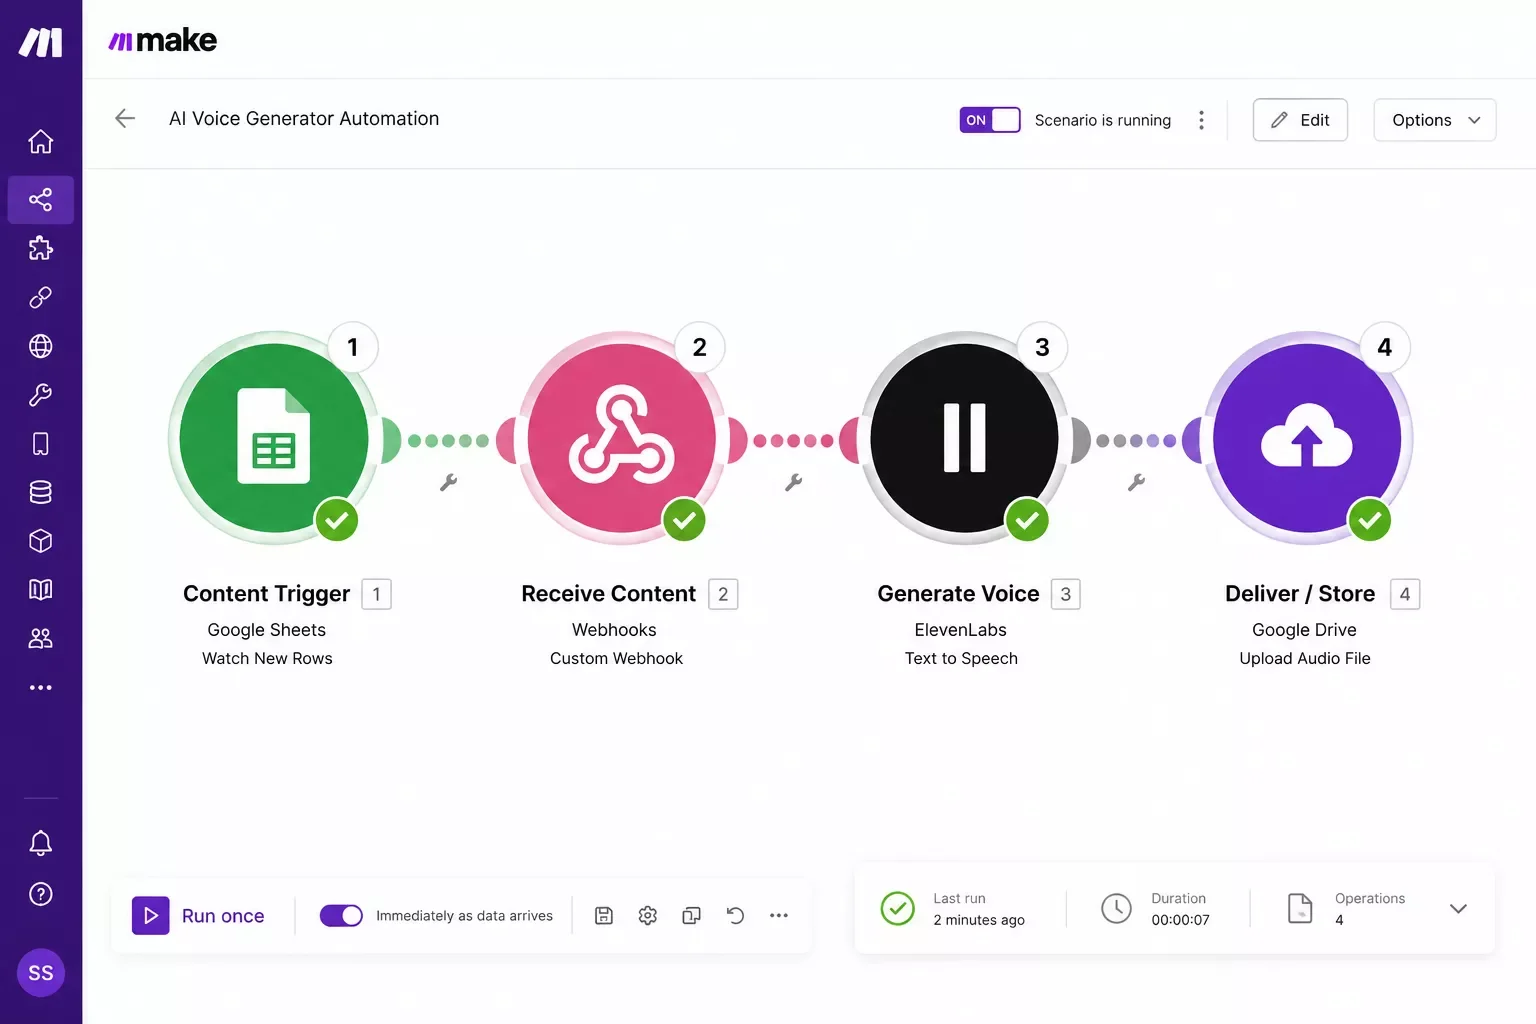Open the bottom toolbar more options ellipsis
1536x1024 pixels.
(779, 916)
